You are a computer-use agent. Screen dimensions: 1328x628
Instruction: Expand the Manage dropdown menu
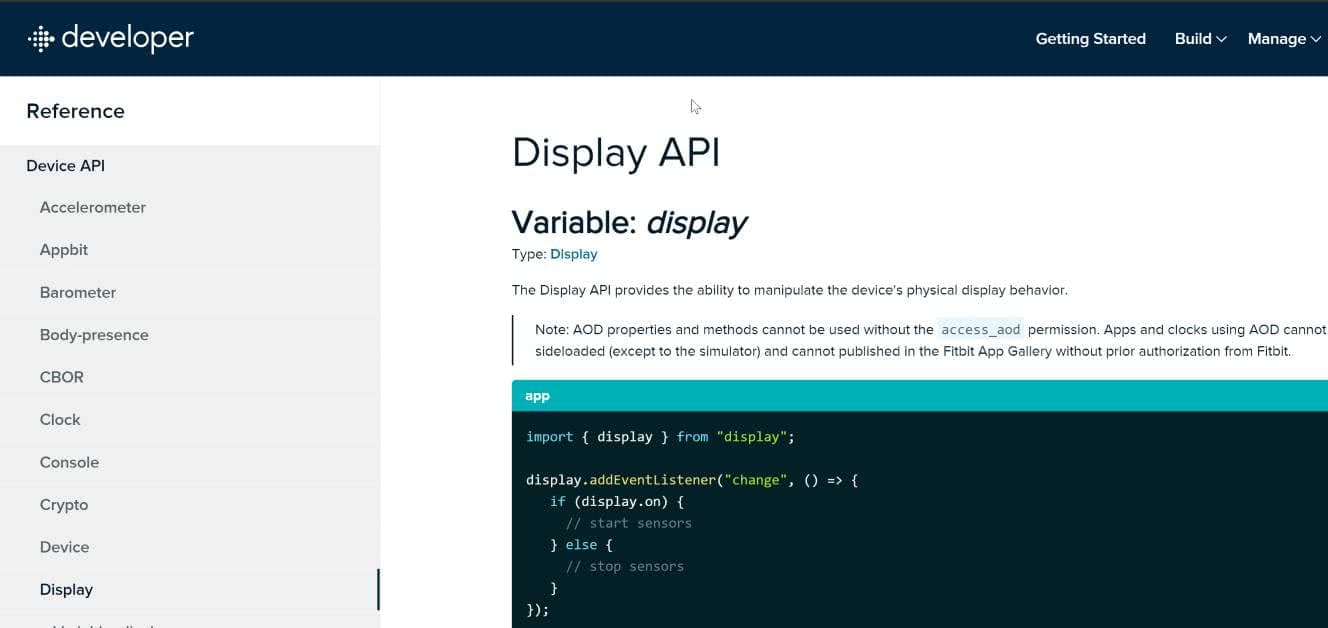point(1284,39)
